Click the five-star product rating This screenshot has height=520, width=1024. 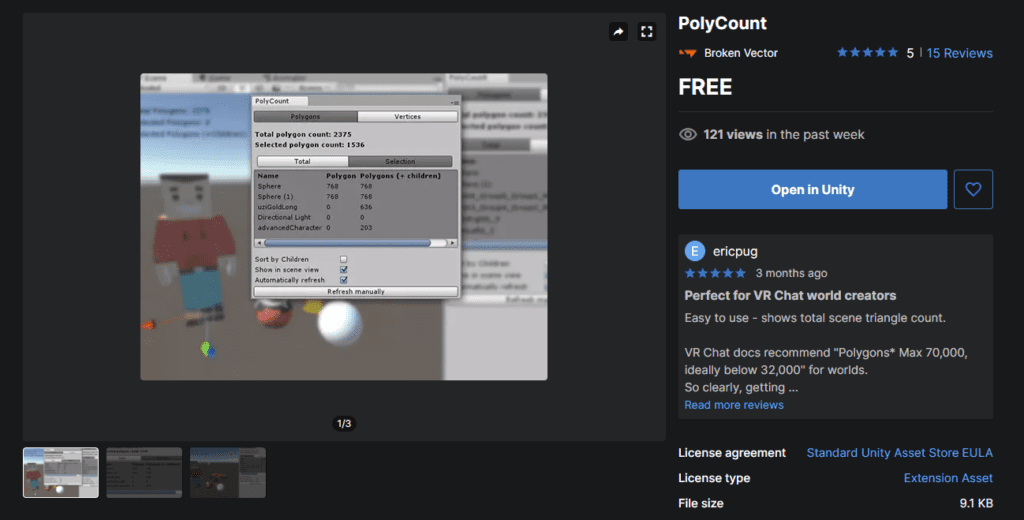(867, 52)
